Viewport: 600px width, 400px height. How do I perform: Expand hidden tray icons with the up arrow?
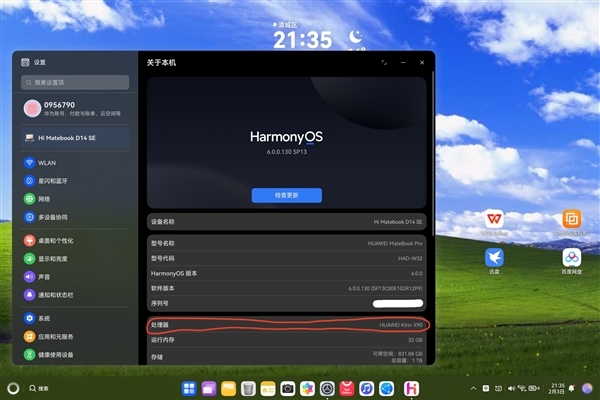point(473,388)
